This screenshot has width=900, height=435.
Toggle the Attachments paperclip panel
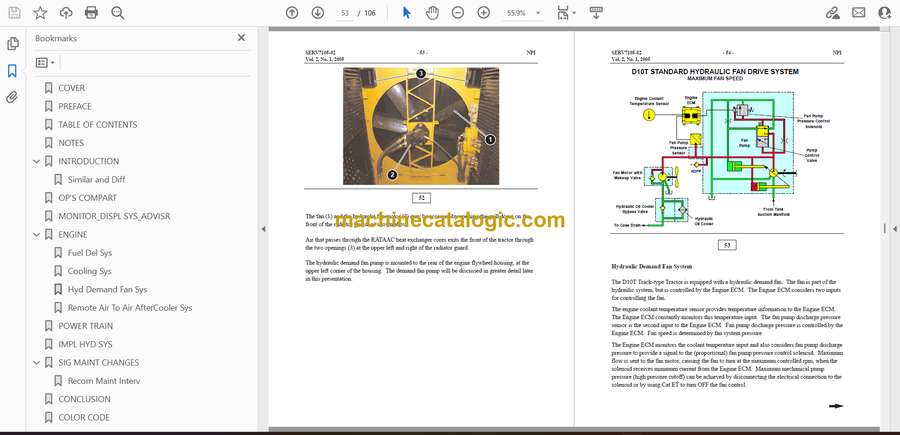click(x=13, y=97)
